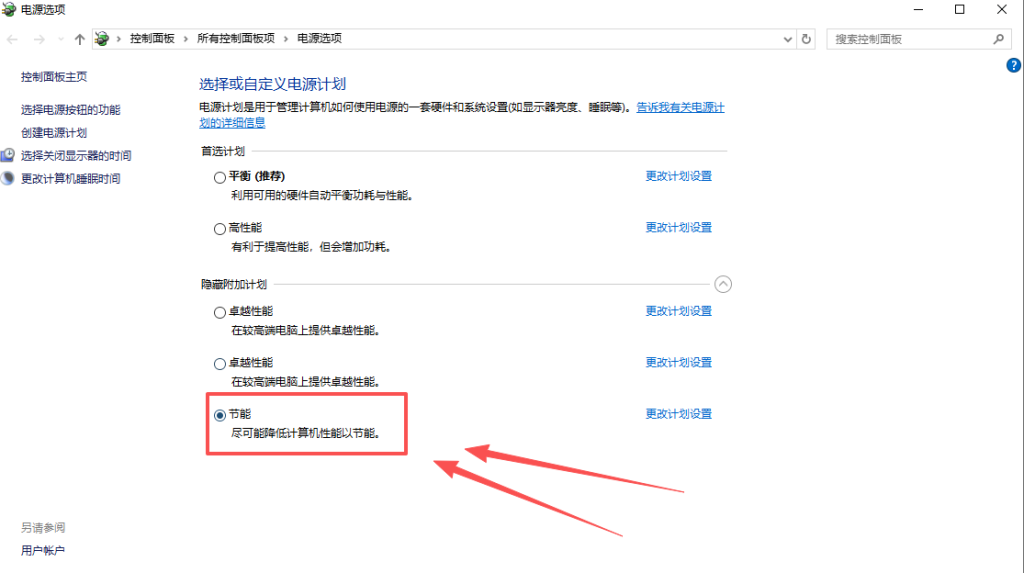Navigate to 控制面板 in the breadcrumb
The image size is (1024, 573).
(x=152, y=39)
